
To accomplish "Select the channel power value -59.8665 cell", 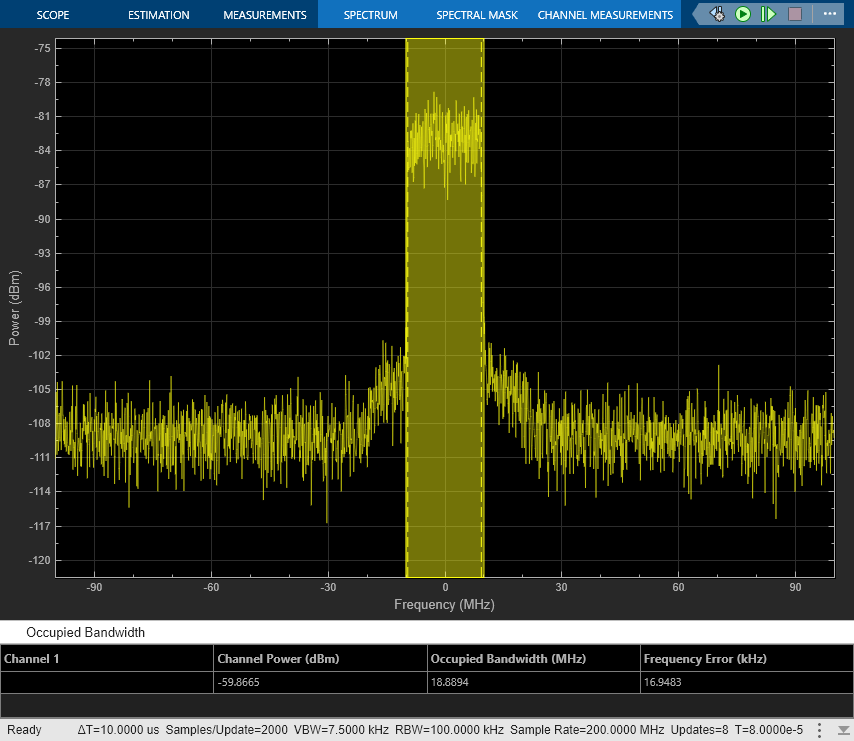I will [241, 682].
